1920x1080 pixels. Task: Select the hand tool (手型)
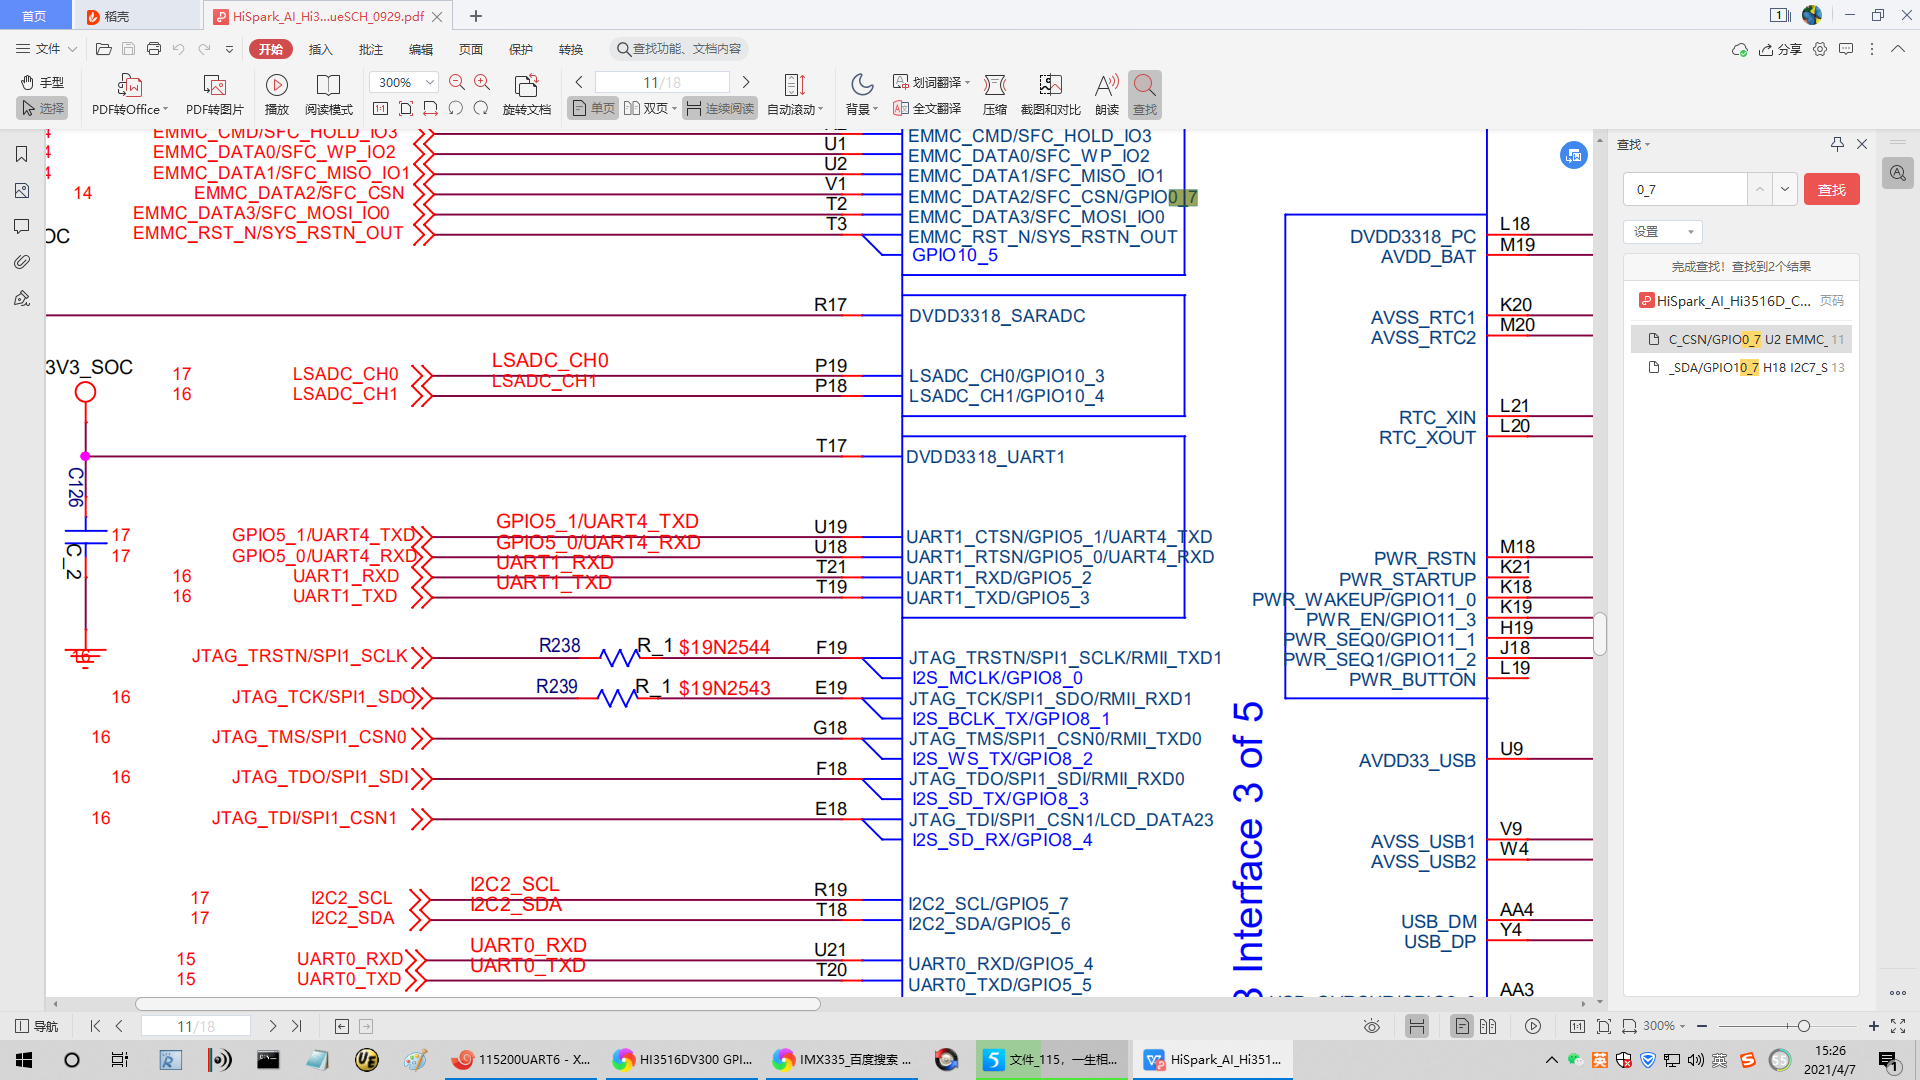point(42,83)
